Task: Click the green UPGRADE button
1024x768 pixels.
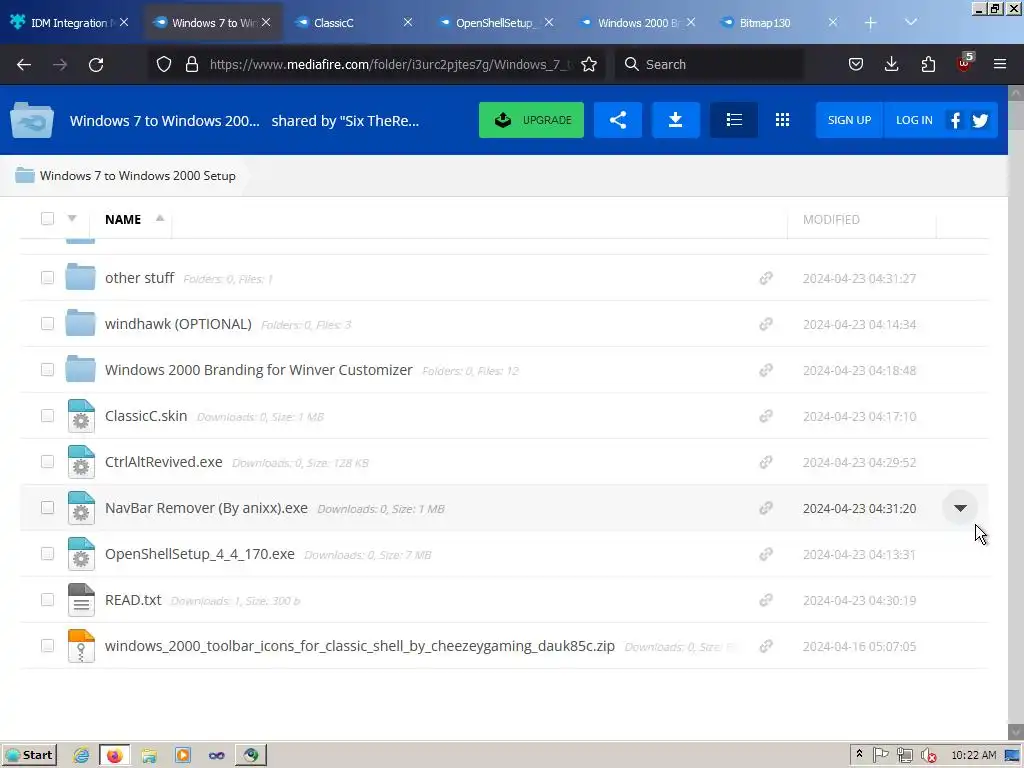Action: (x=532, y=120)
